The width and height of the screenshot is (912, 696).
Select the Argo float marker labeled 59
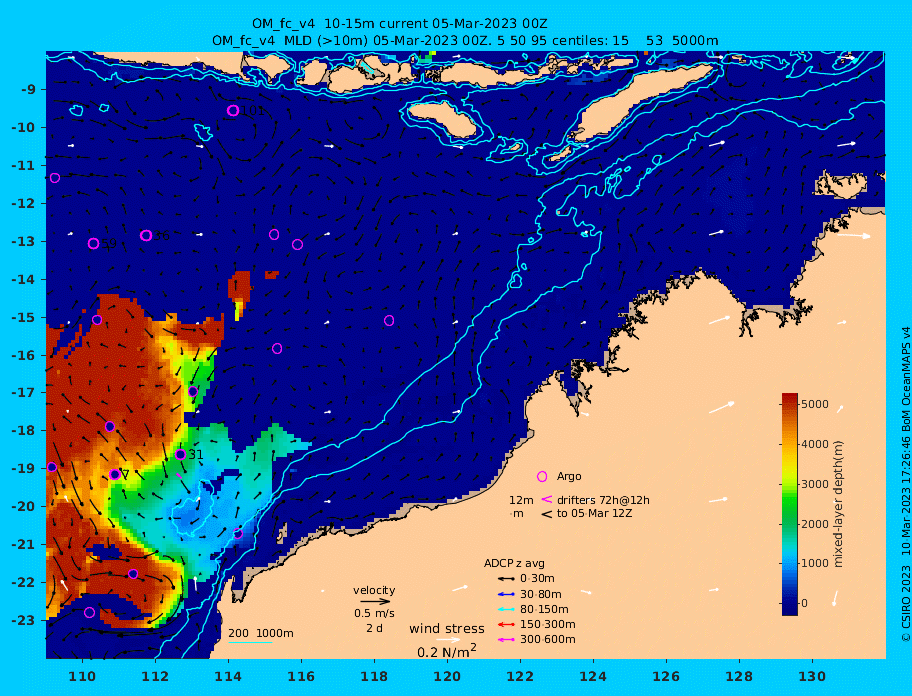tap(94, 244)
